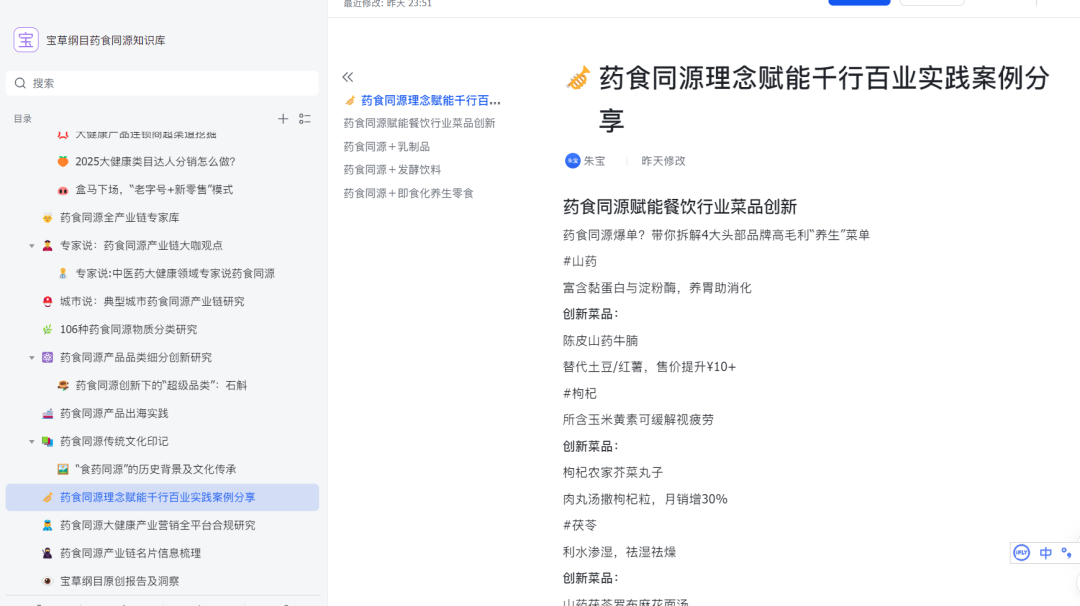Click the iFLY input method icon

[x=1021, y=552]
